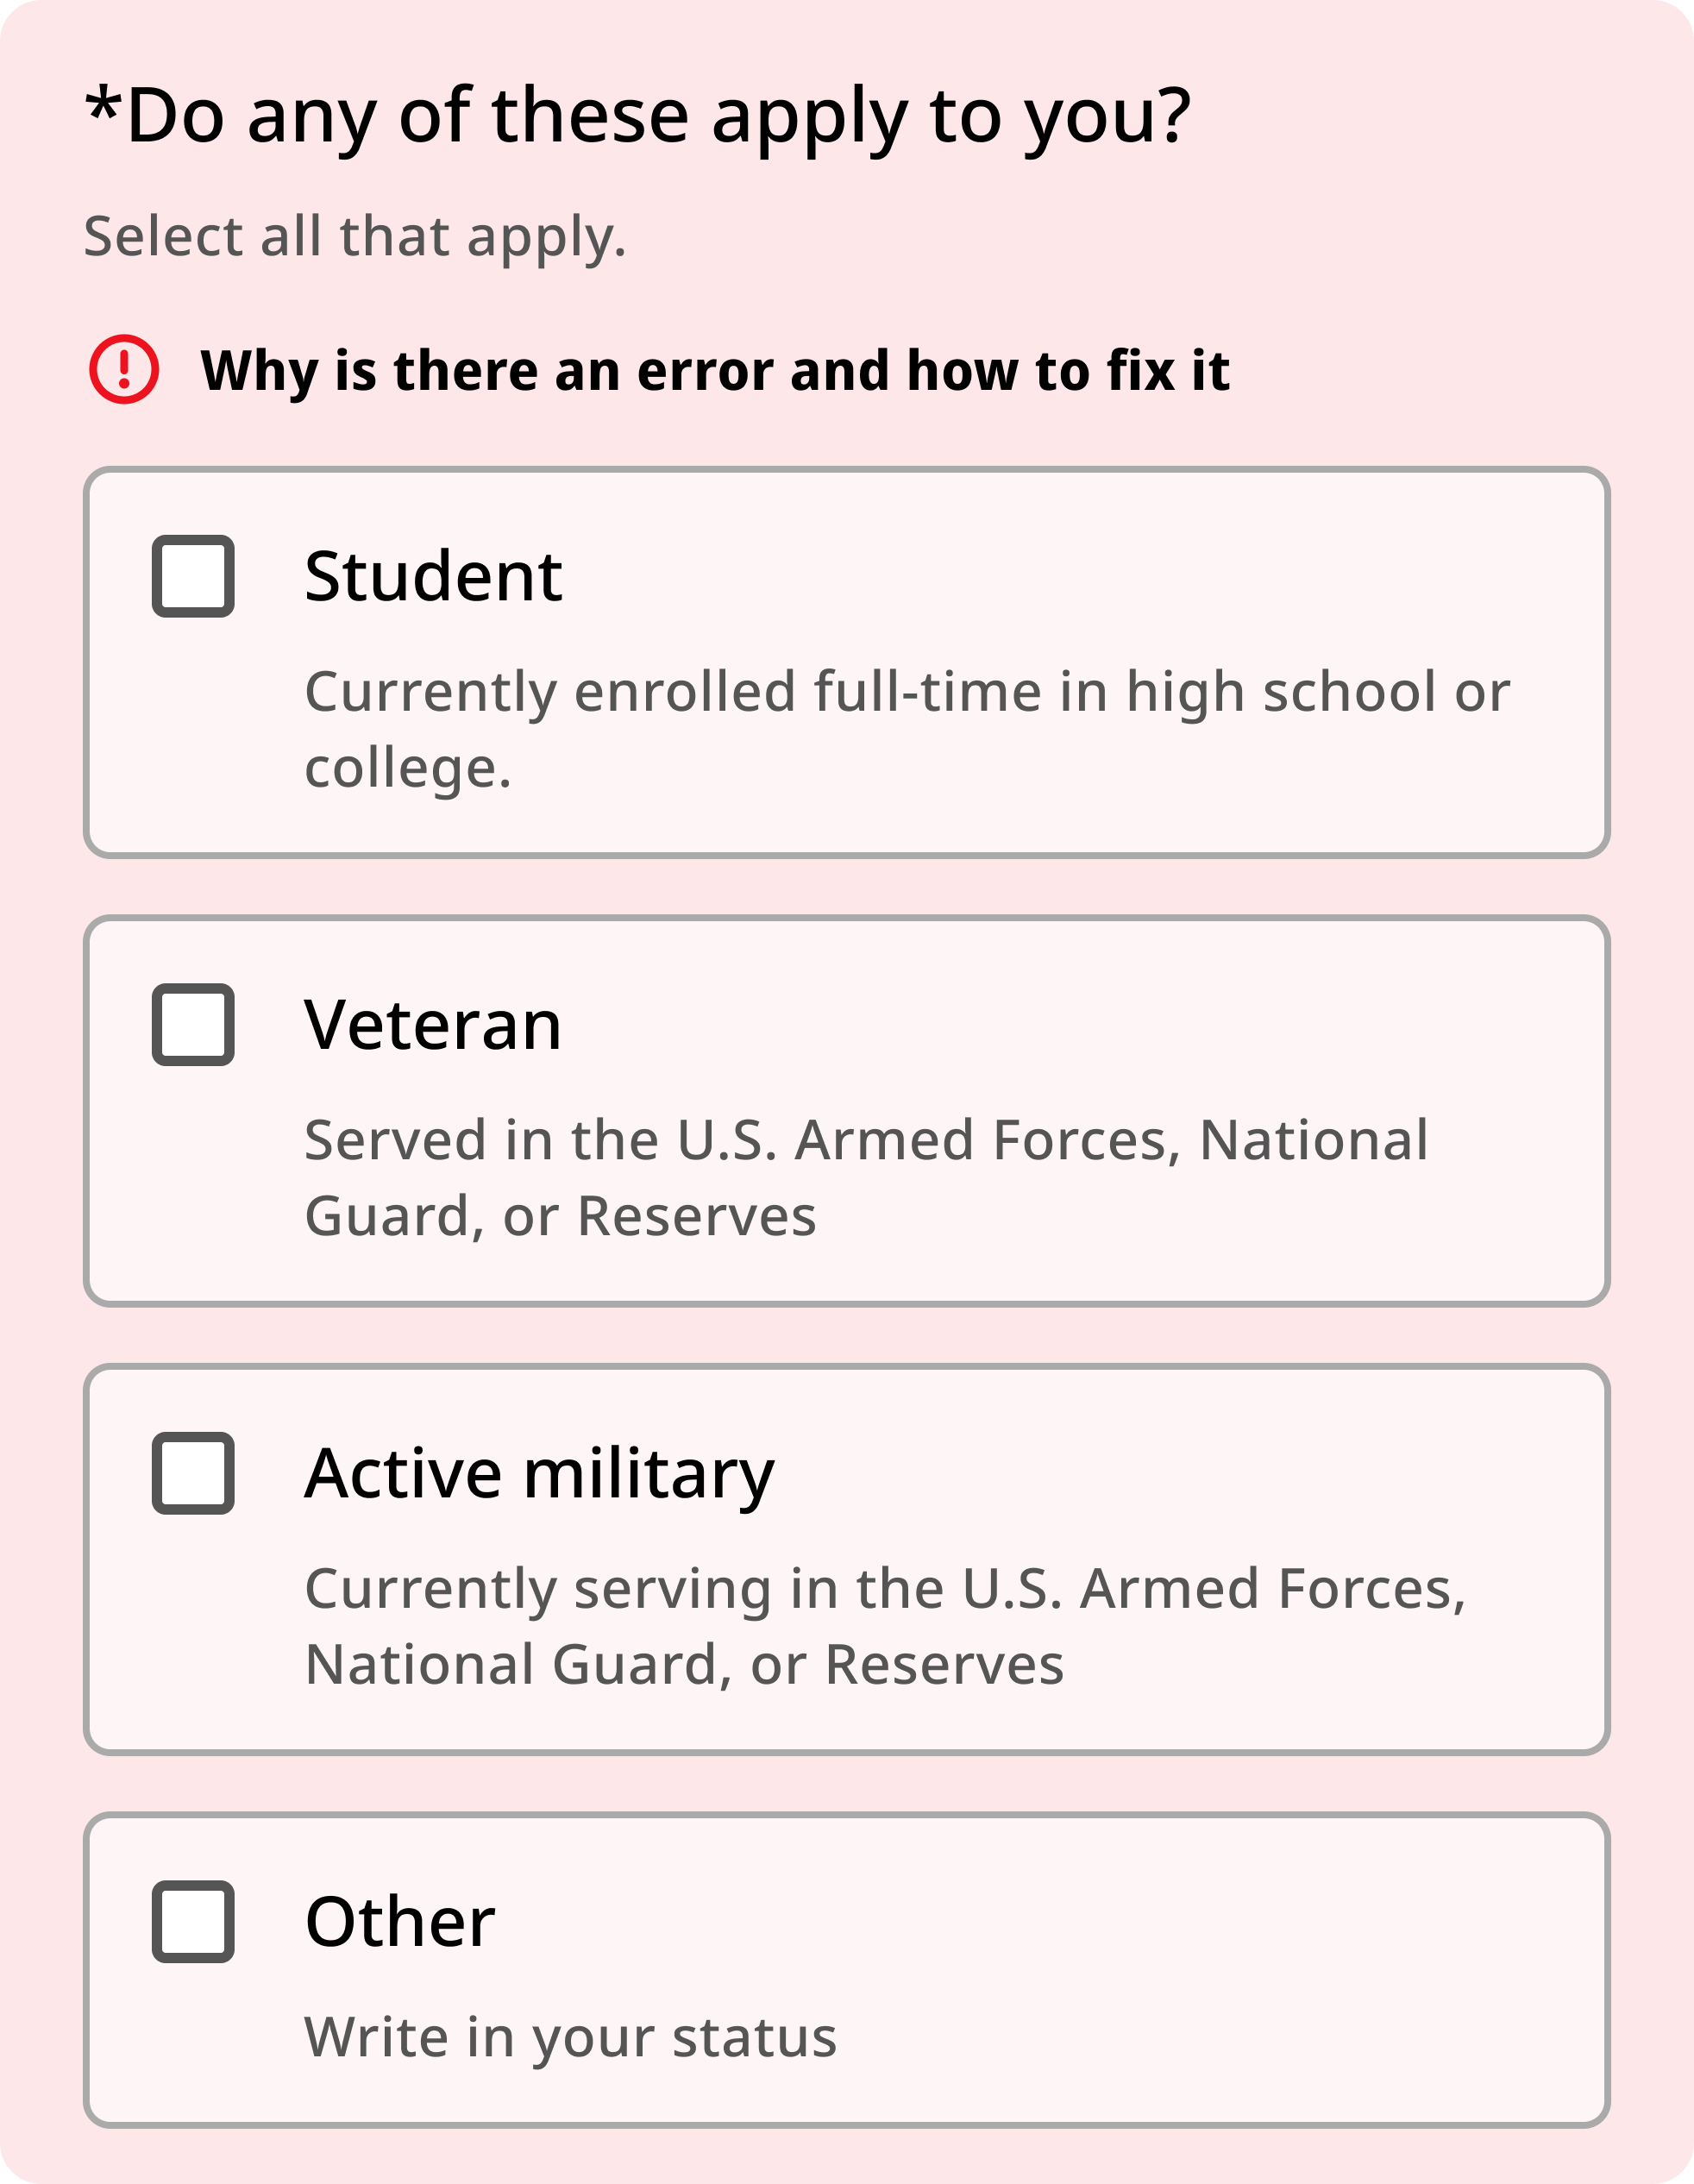Screen dimensions: 1694x2184
Task: Tick the Veteran checkbox
Action: pos(193,1025)
